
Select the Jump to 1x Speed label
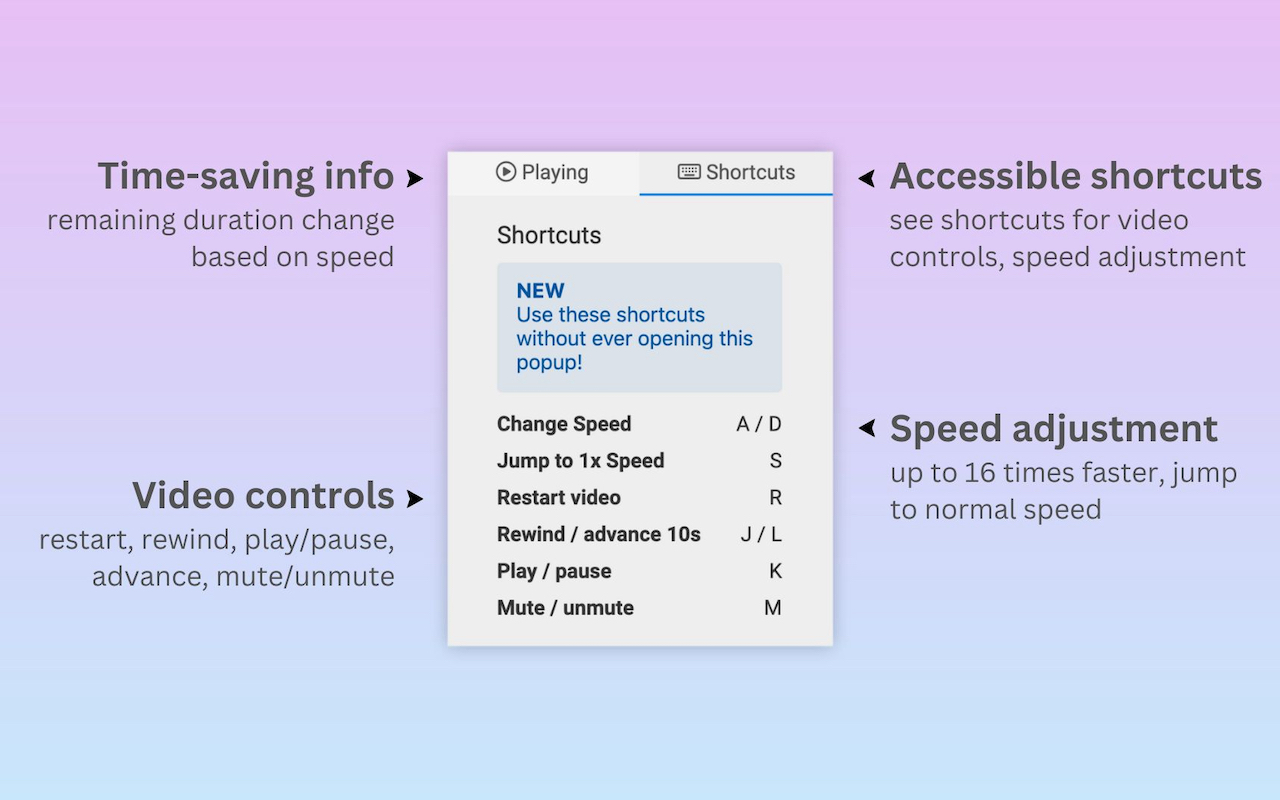point(581,461)
